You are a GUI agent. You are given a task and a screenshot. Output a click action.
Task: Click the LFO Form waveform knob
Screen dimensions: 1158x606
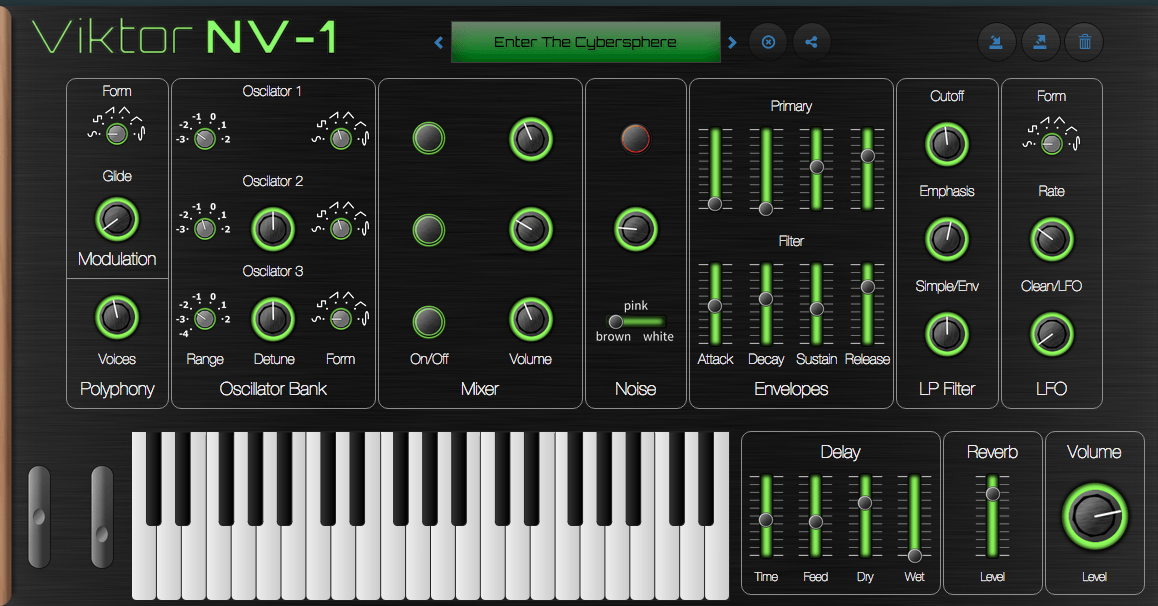tap(1052, 143)
